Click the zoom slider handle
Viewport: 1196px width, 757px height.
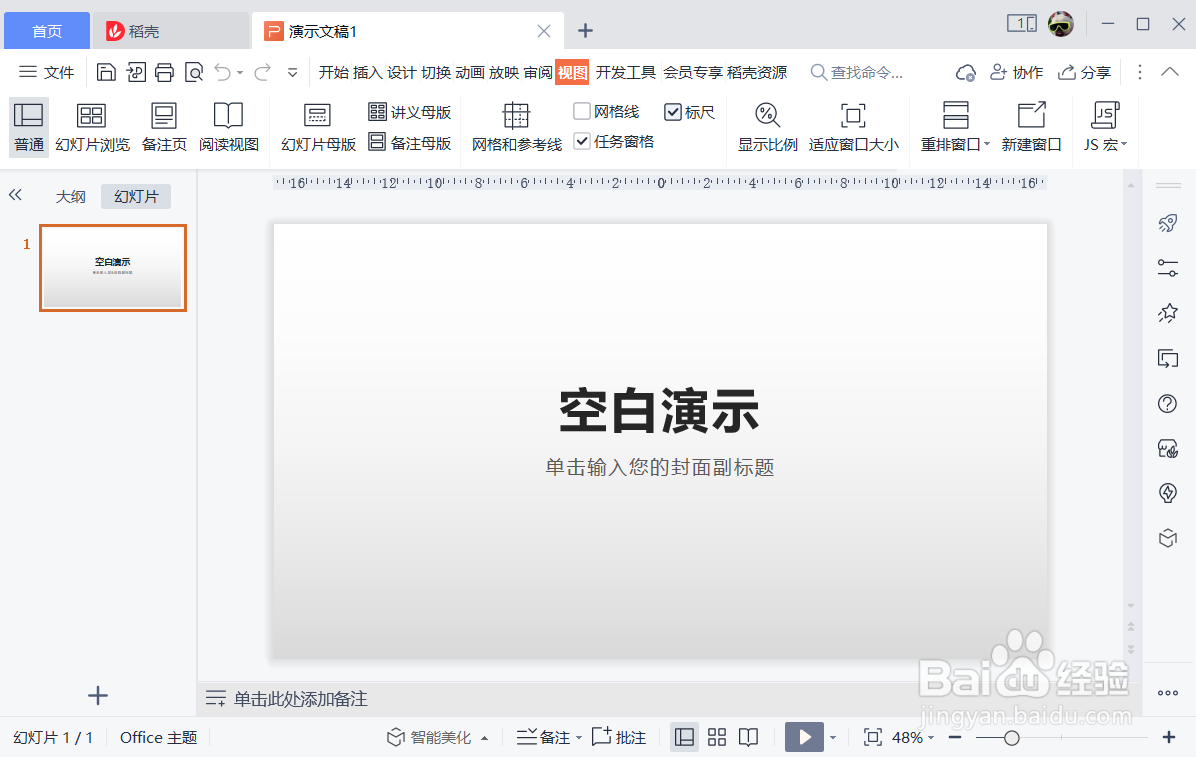point(1011,738)
